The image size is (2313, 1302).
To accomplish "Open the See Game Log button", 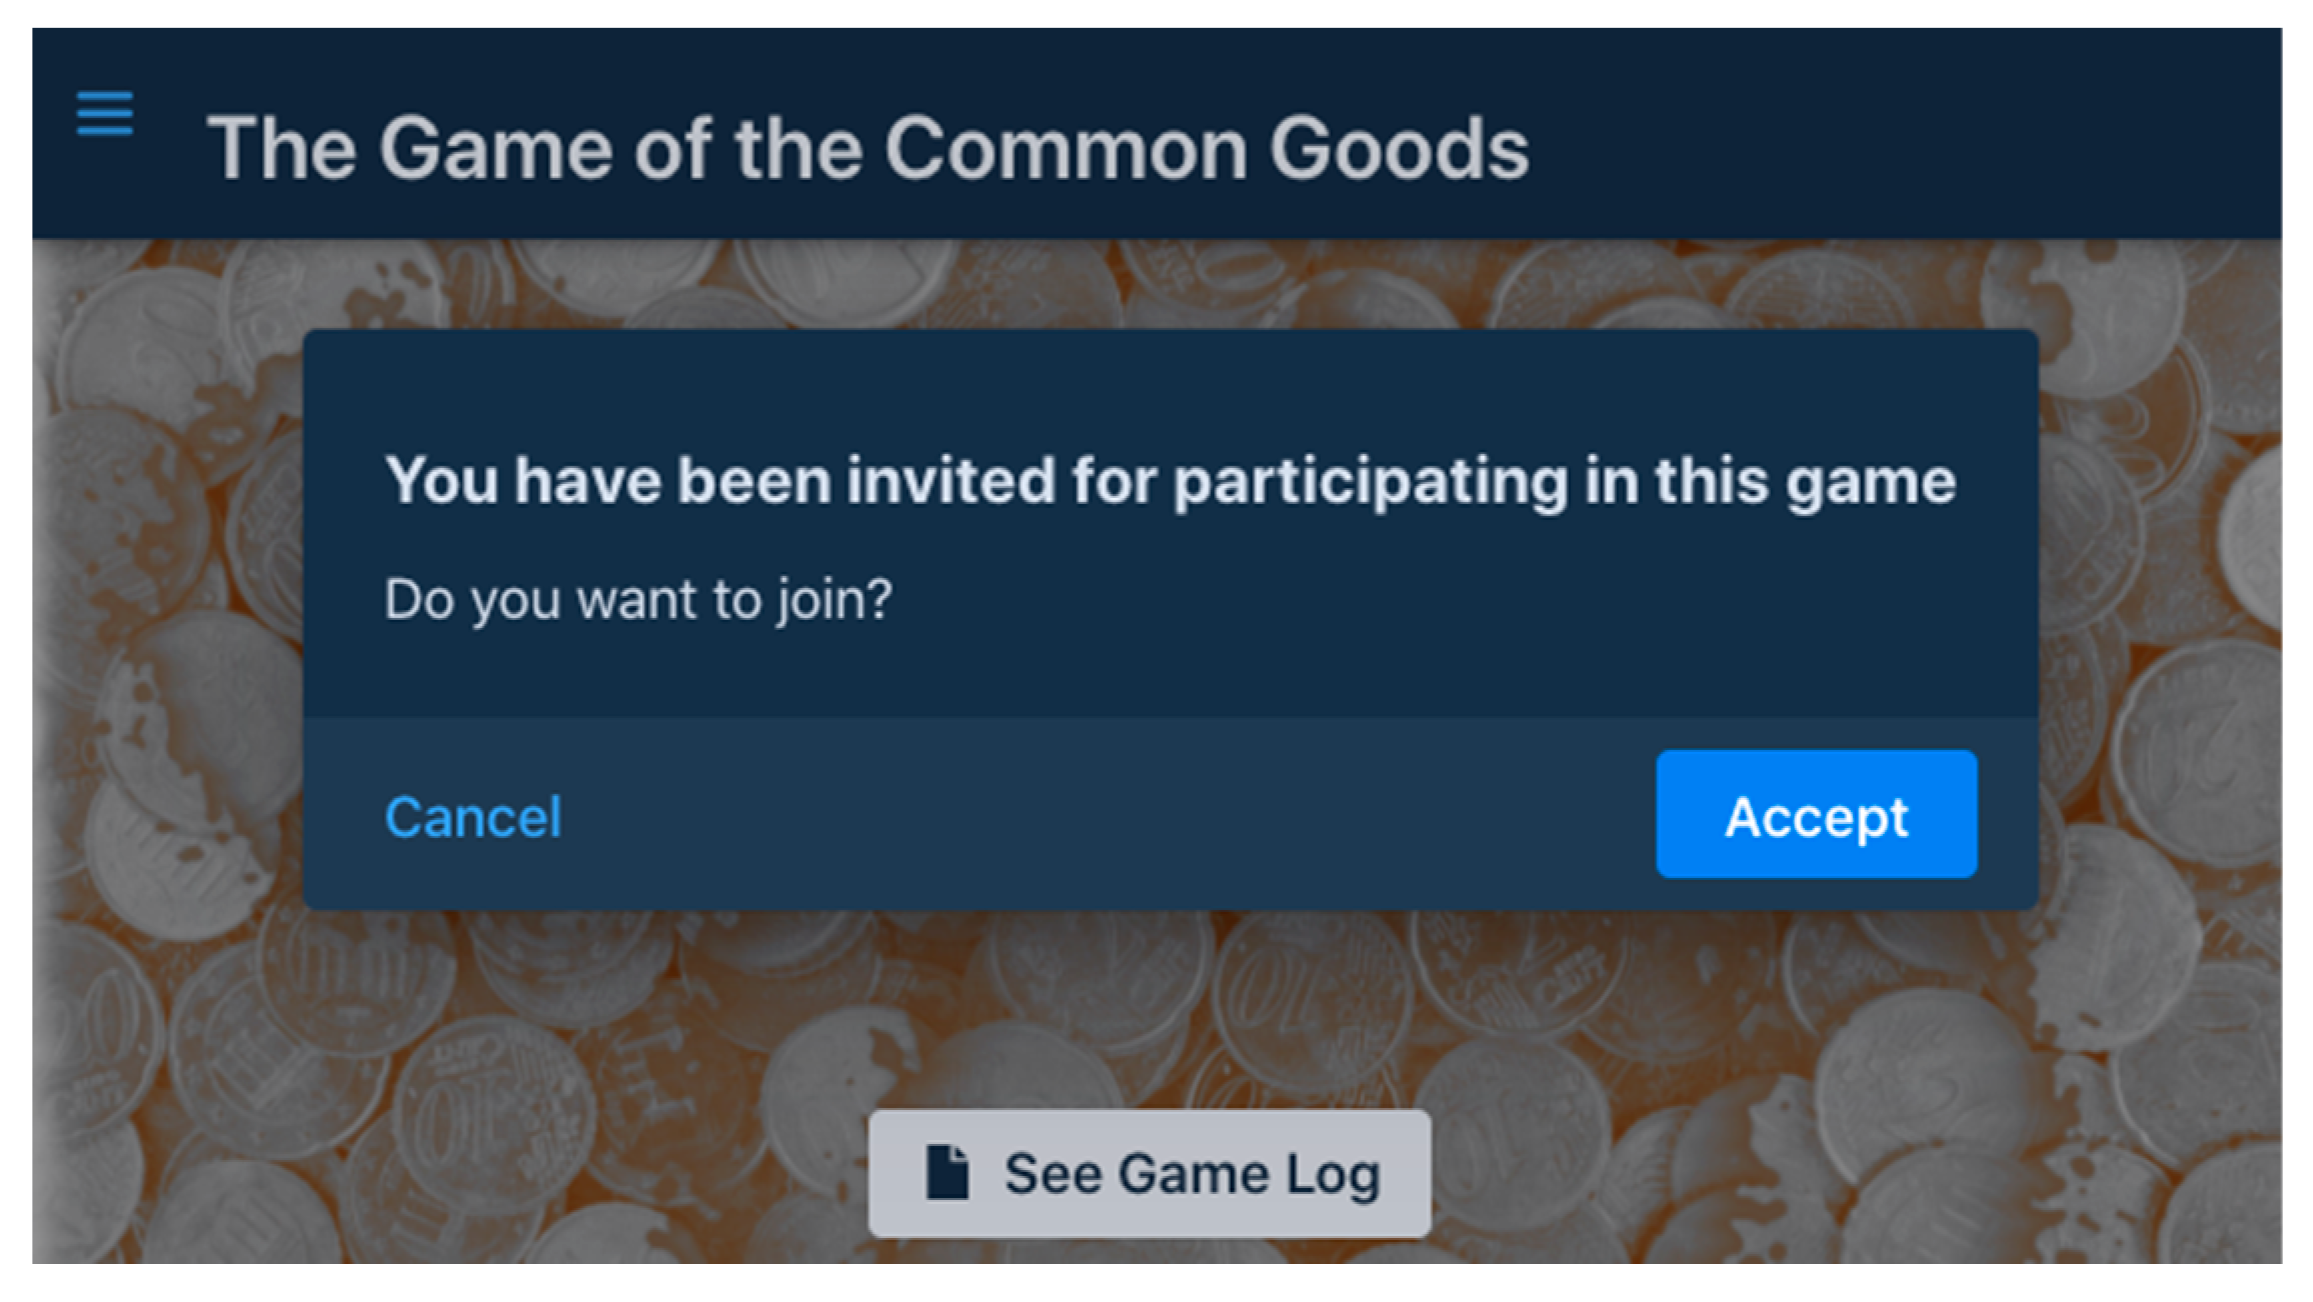I will [x=1149, y=1173].
